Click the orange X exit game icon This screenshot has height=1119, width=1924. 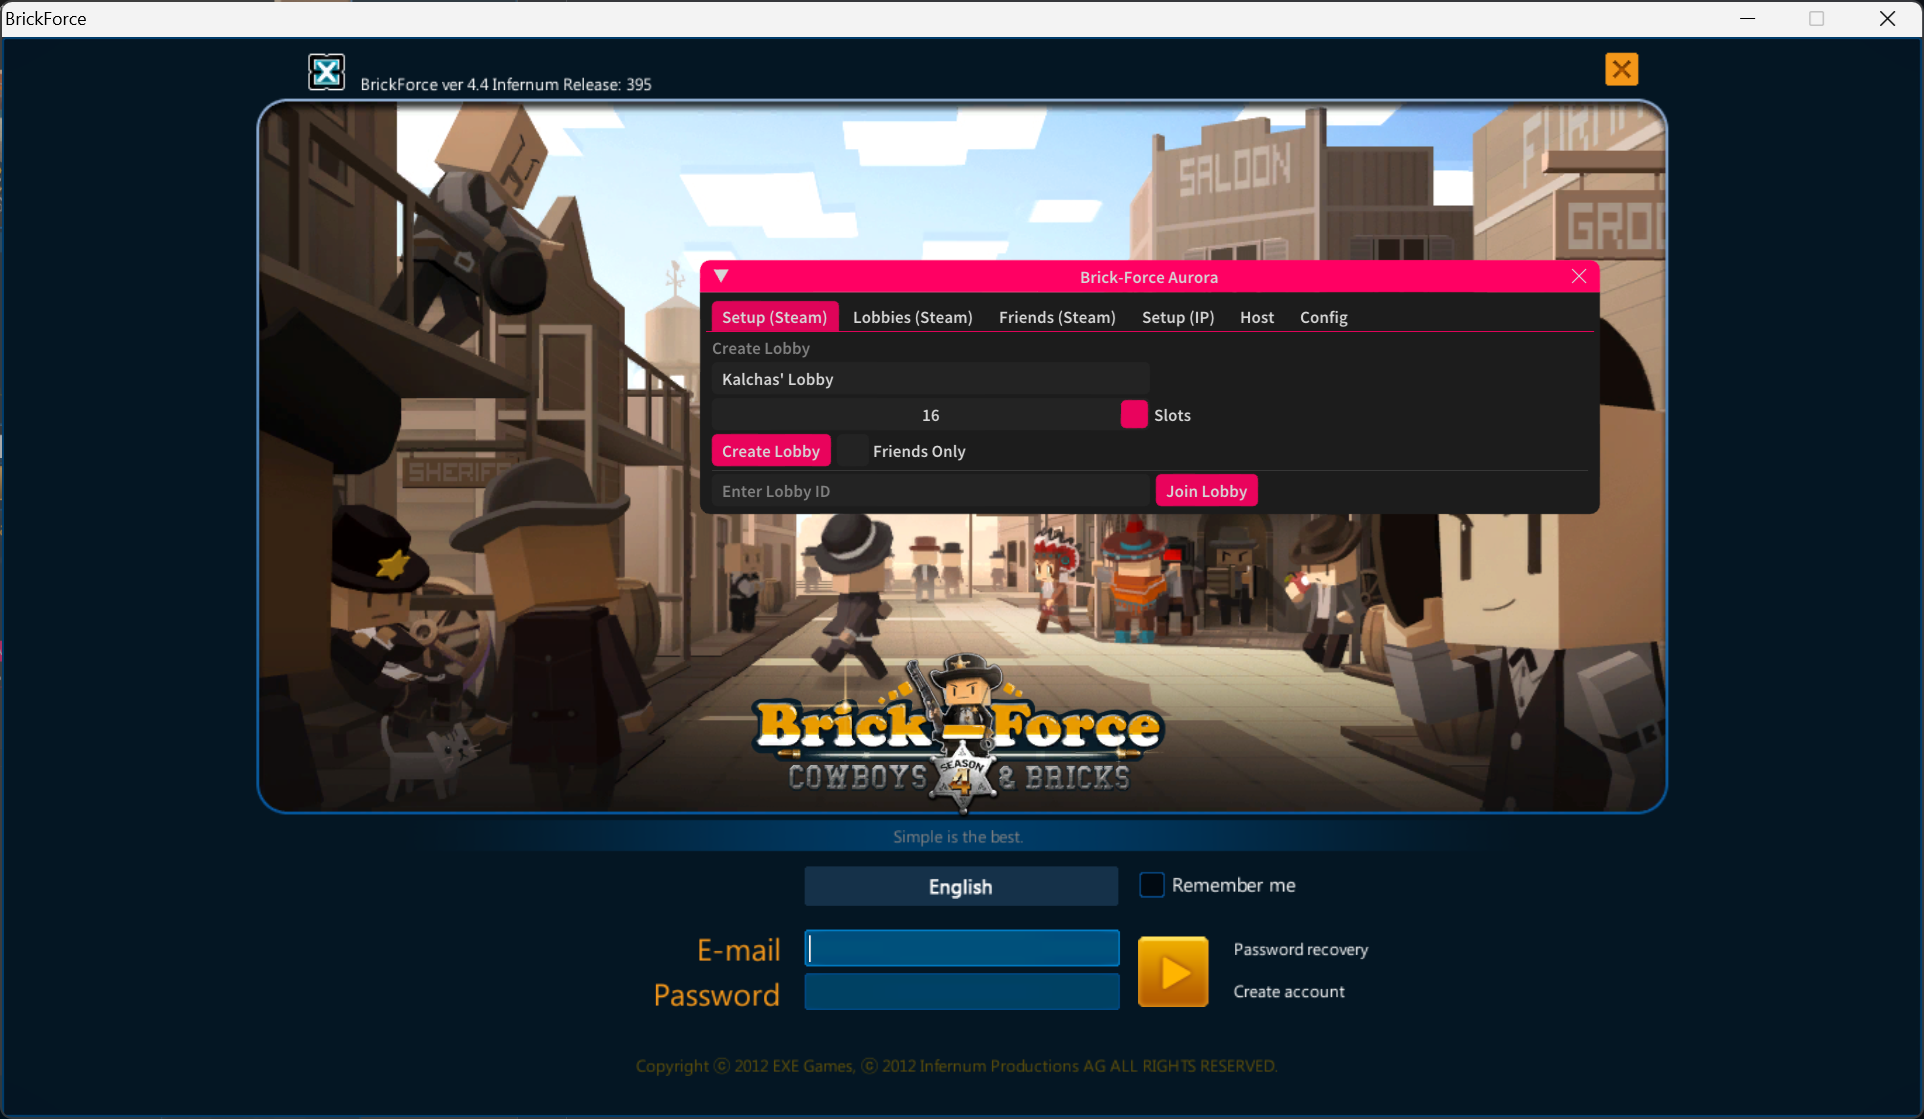coord(1621,69)
